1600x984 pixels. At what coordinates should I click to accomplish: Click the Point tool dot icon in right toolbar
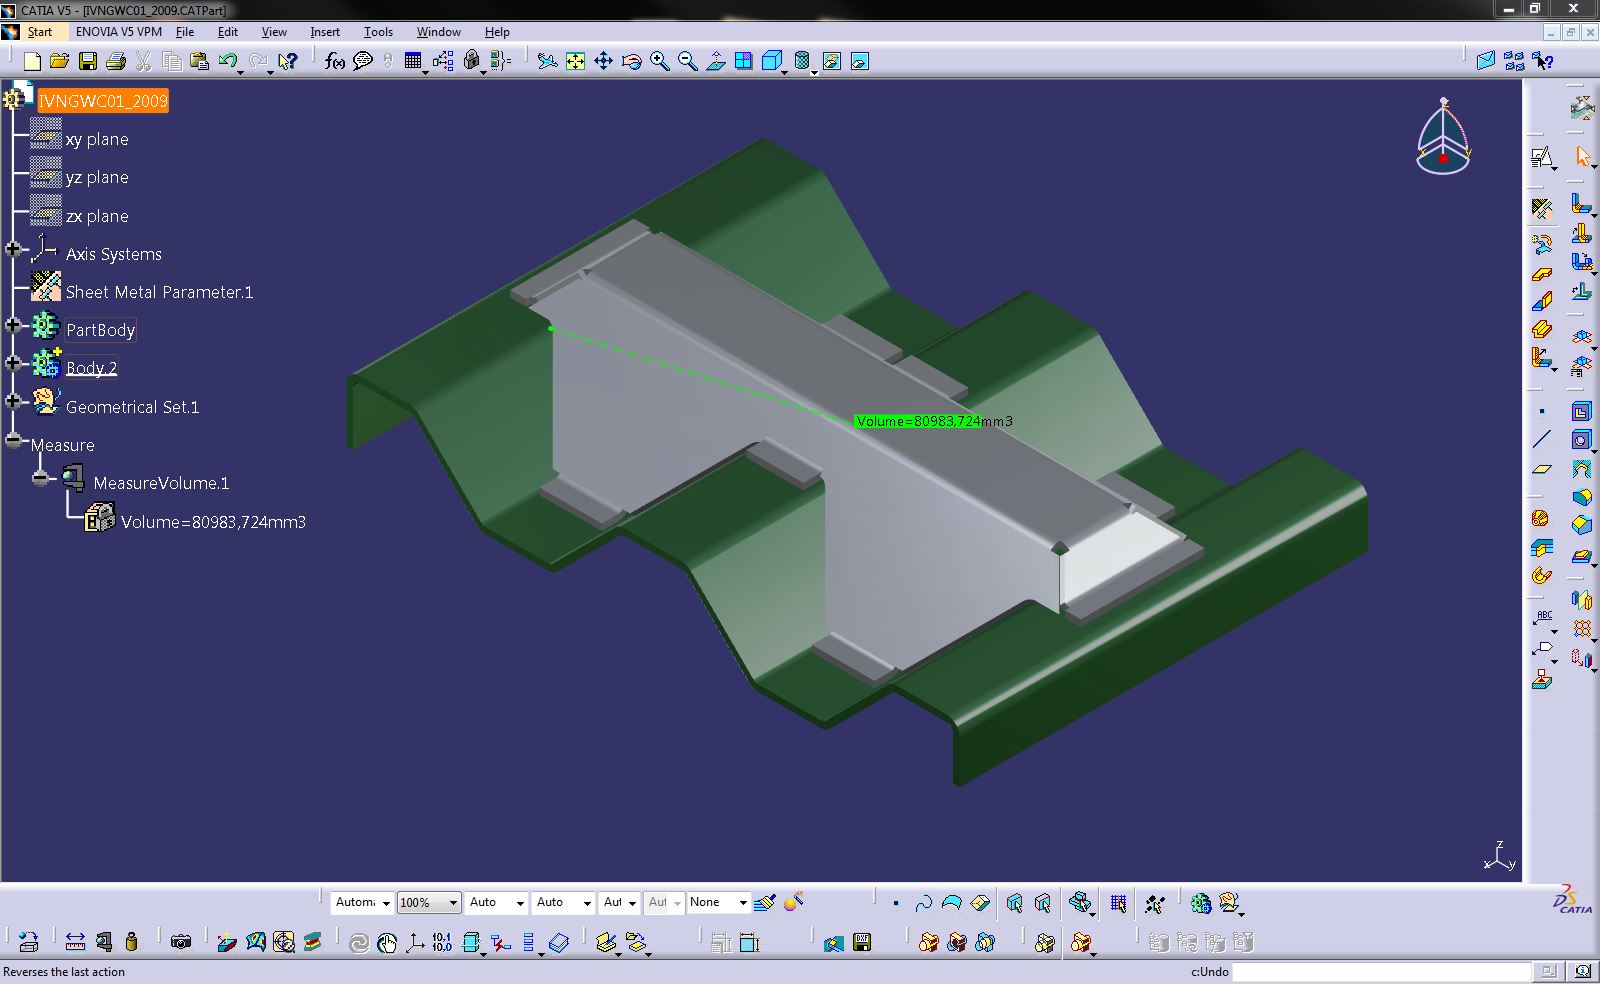[1542, 411]
